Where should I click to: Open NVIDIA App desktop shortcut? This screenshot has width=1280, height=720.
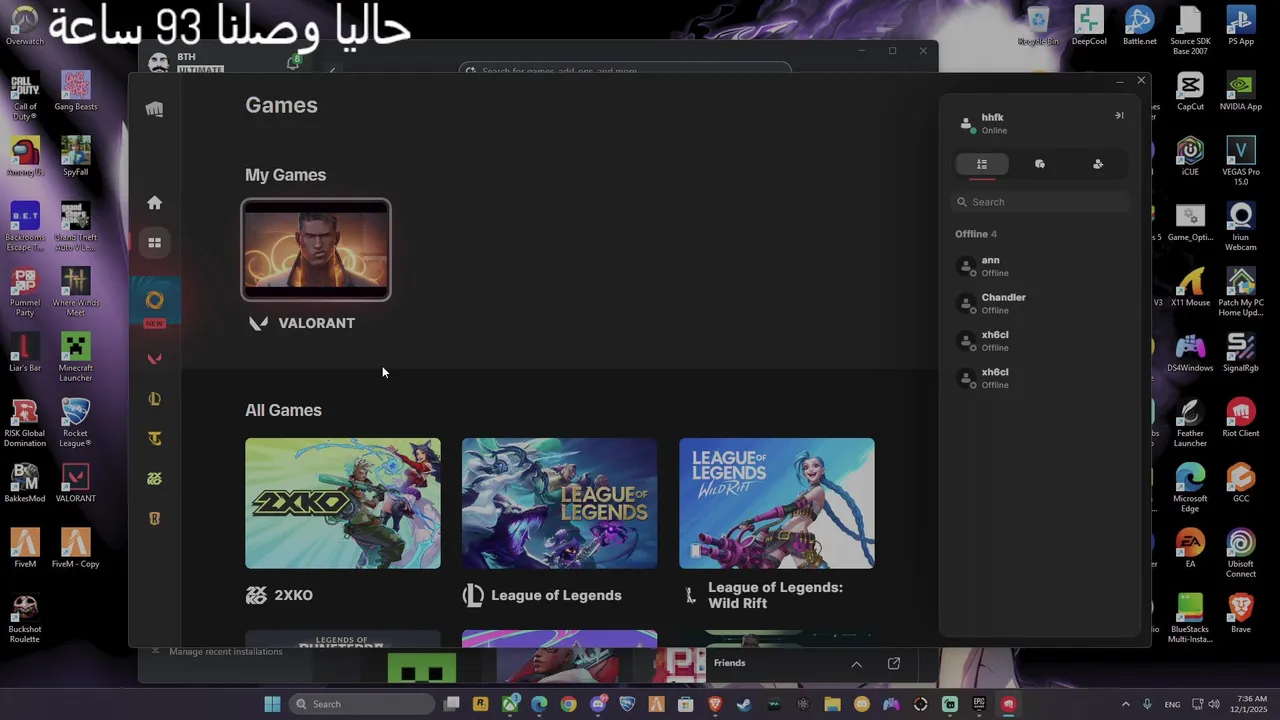coord(1241,92)
